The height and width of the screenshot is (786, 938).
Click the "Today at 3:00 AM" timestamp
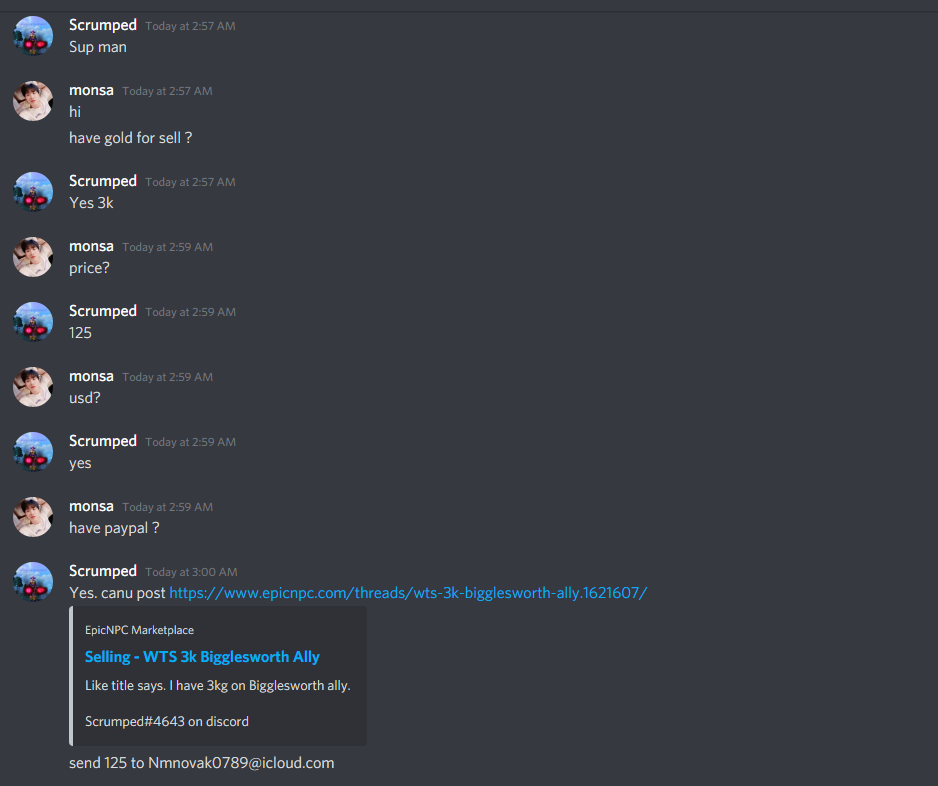(x=191, y=572)
